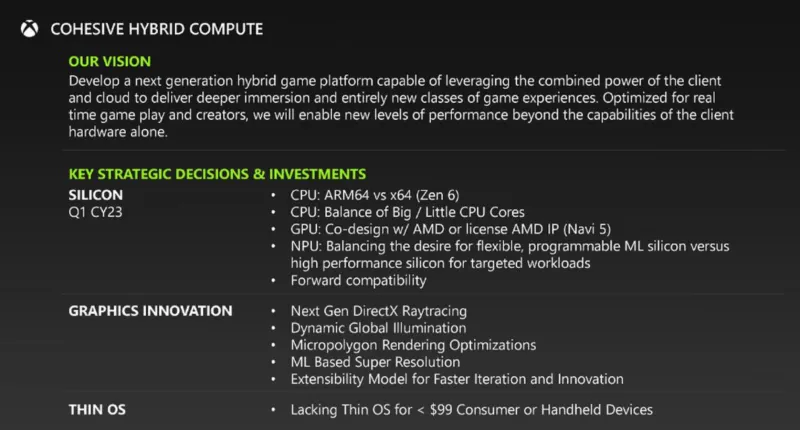Select the Our Vision heading
Viewport: 800px width, 430px height.
click(110, 61)
